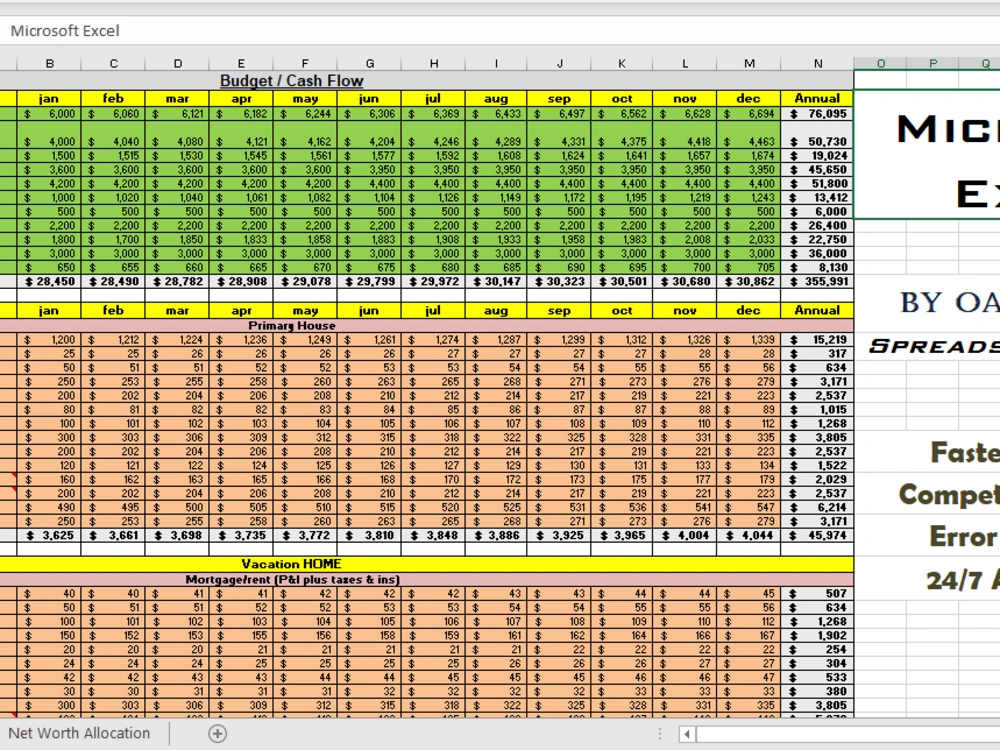The image size is (1000, 750).
Task: Select column J header
Action: click(x=559, y=63)
